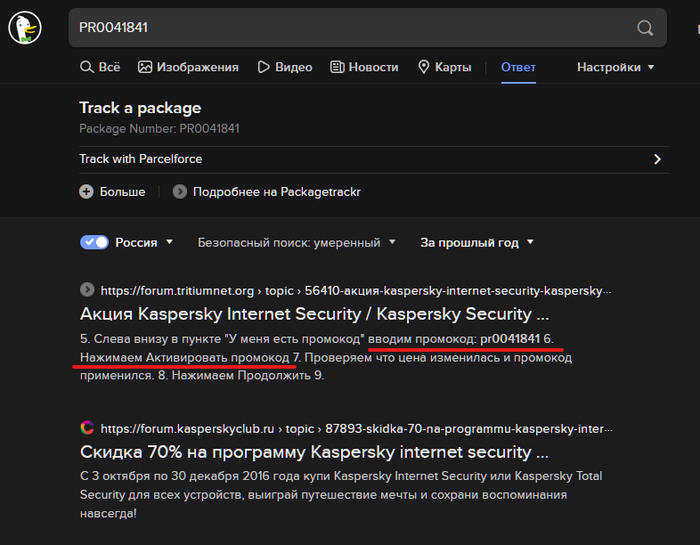Click the Package Number: PR0041841 text
The height and width of the screenshot is (545, 700).
159,129
